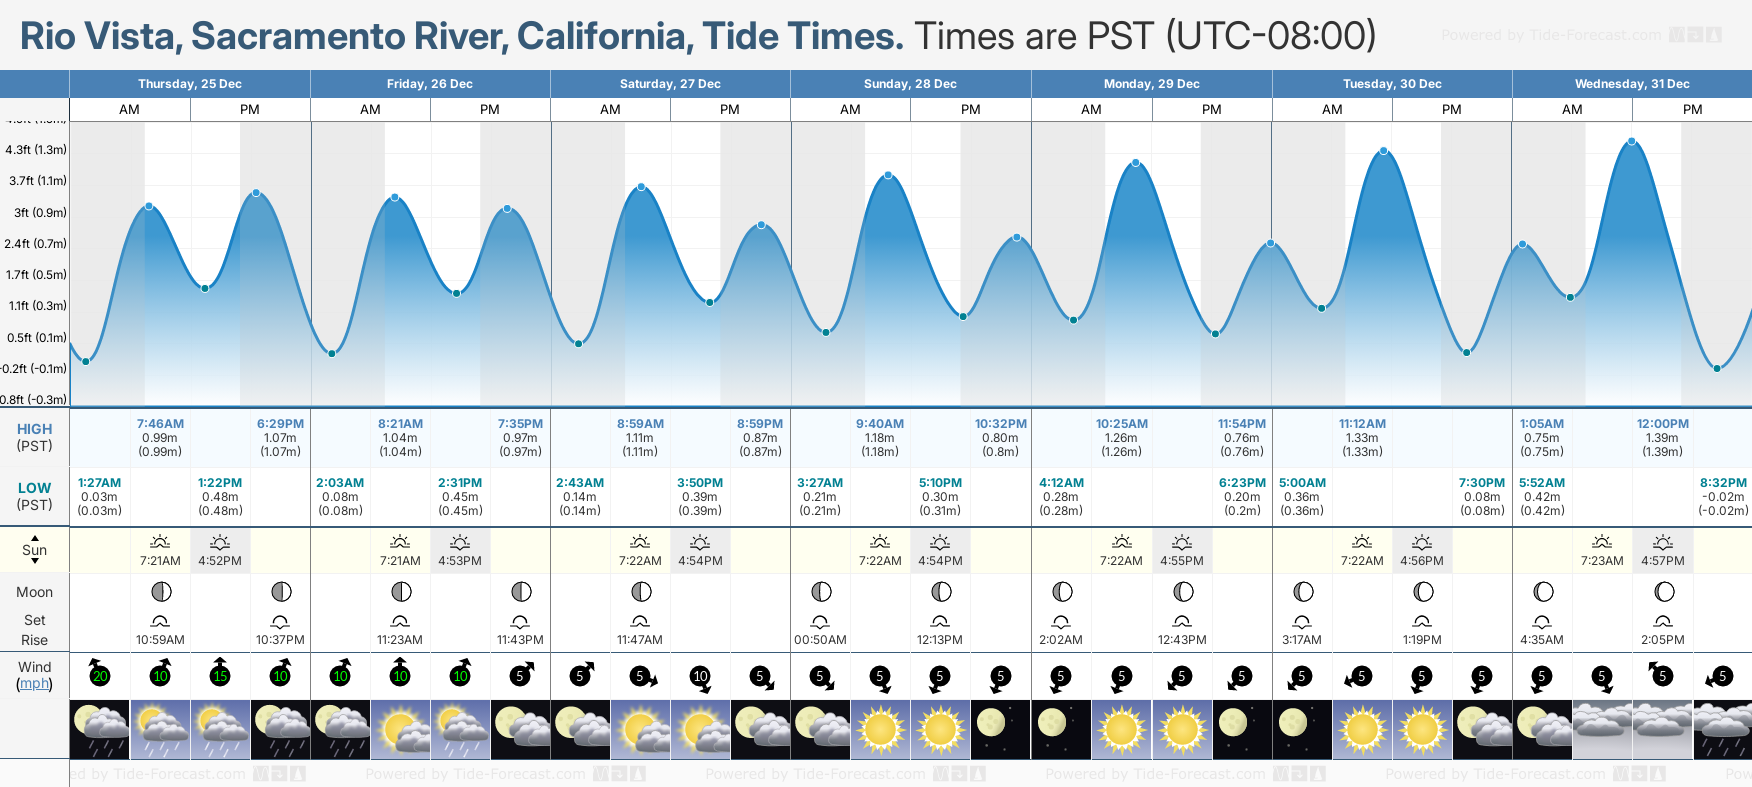Click the first weather thumbnail on Thursday
The image size is (1752, 787).
pos(99,729)
